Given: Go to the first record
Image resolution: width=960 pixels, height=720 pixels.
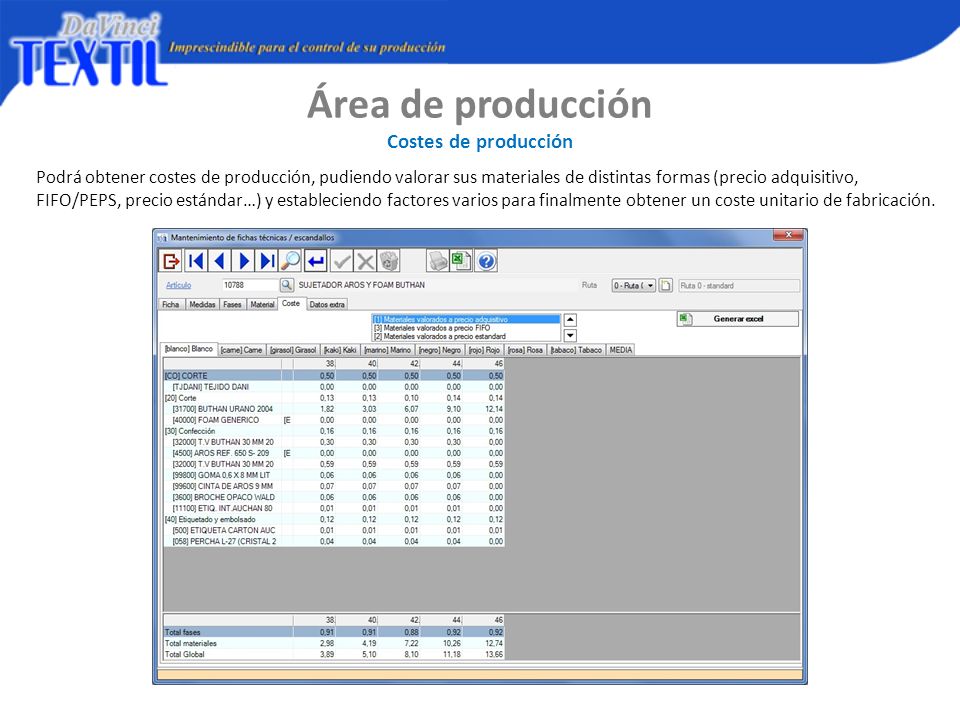Looking at the screenshot, I should point(195,261).
